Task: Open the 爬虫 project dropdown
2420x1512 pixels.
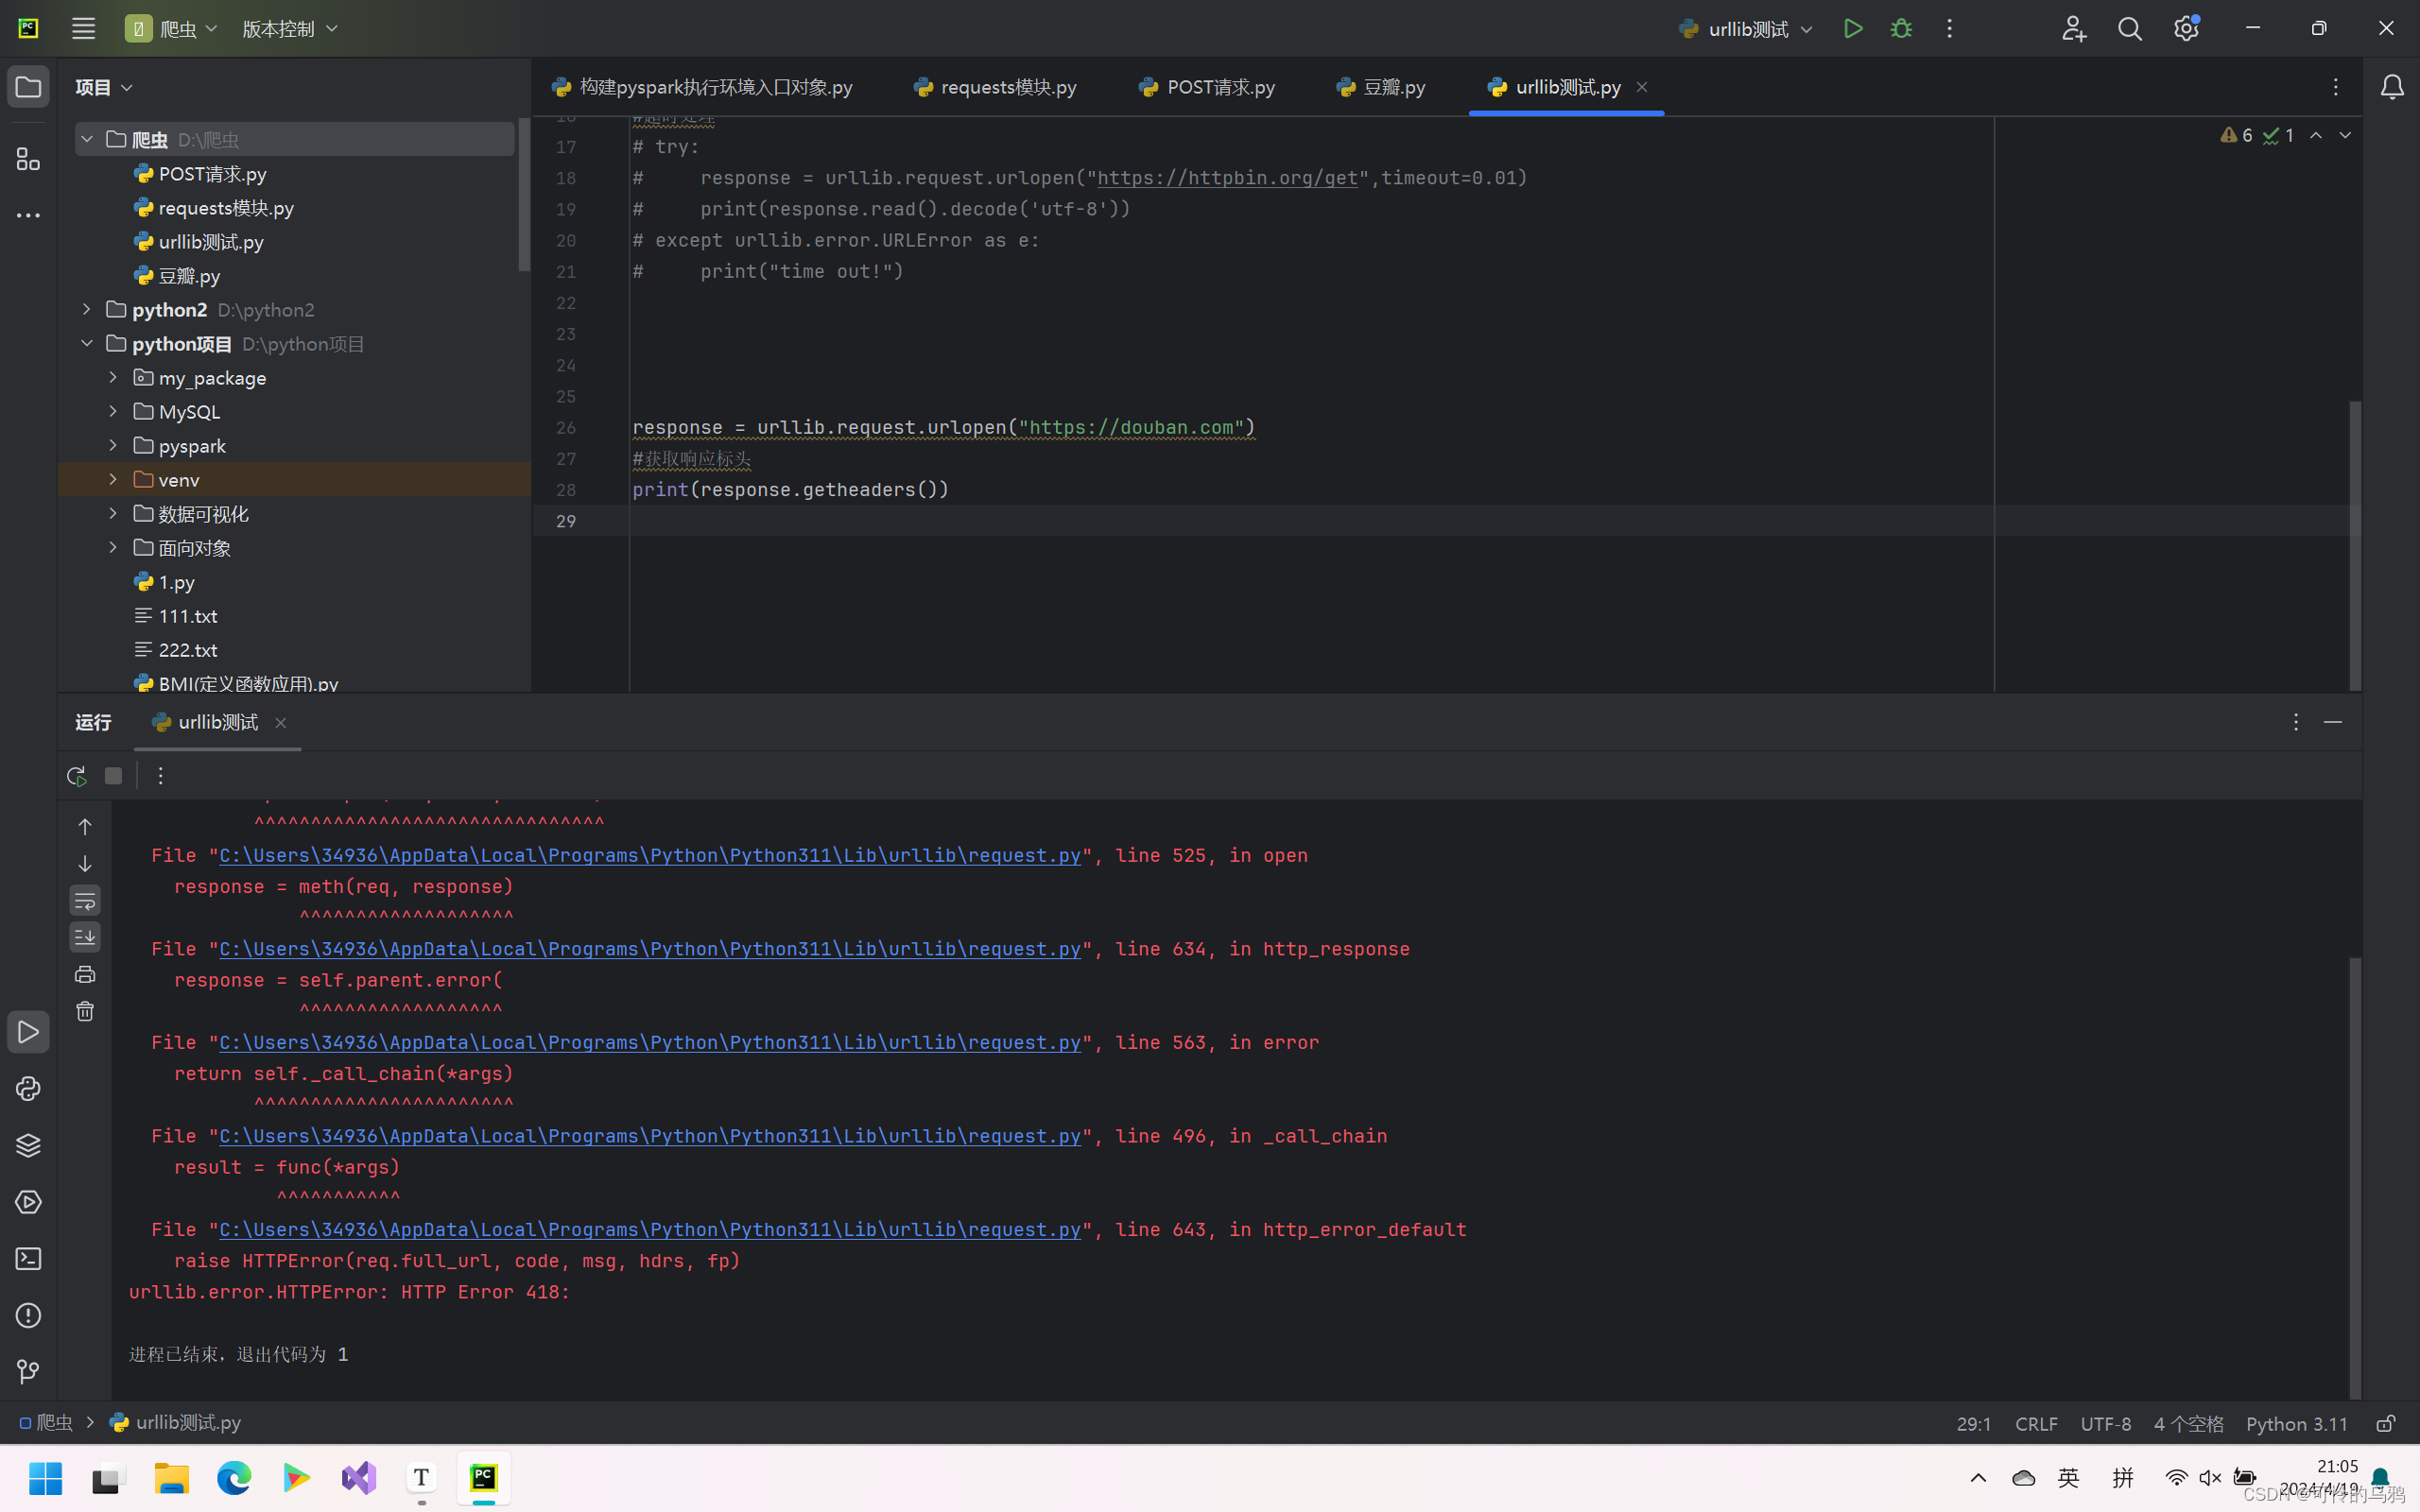Action: [172, 28]
